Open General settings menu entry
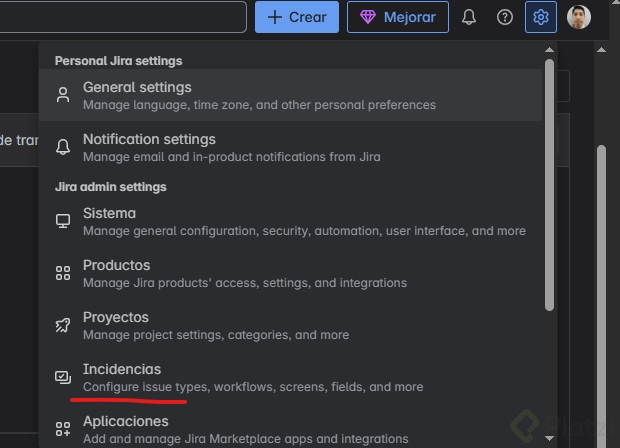 click(x=137, y=87)
